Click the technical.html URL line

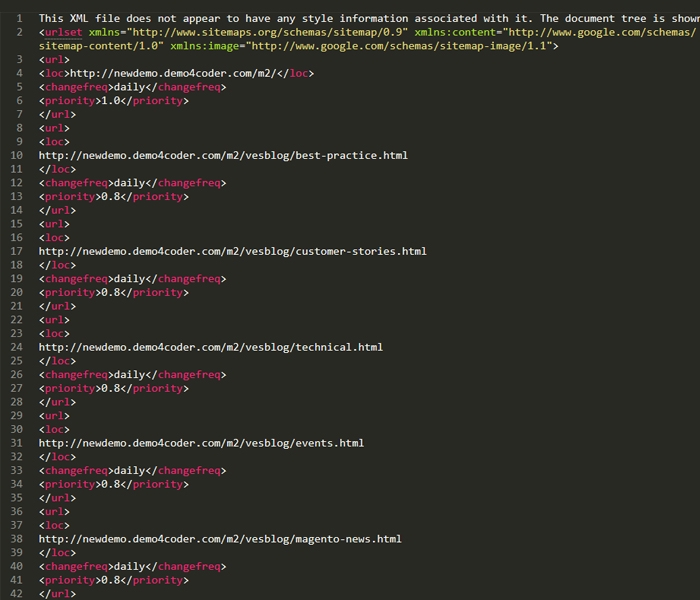coord(210,347)
